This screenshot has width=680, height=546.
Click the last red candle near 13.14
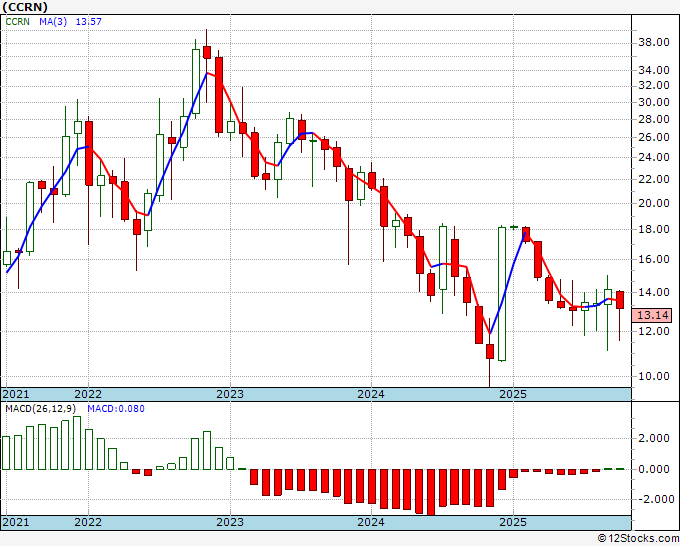coord(620,300)
